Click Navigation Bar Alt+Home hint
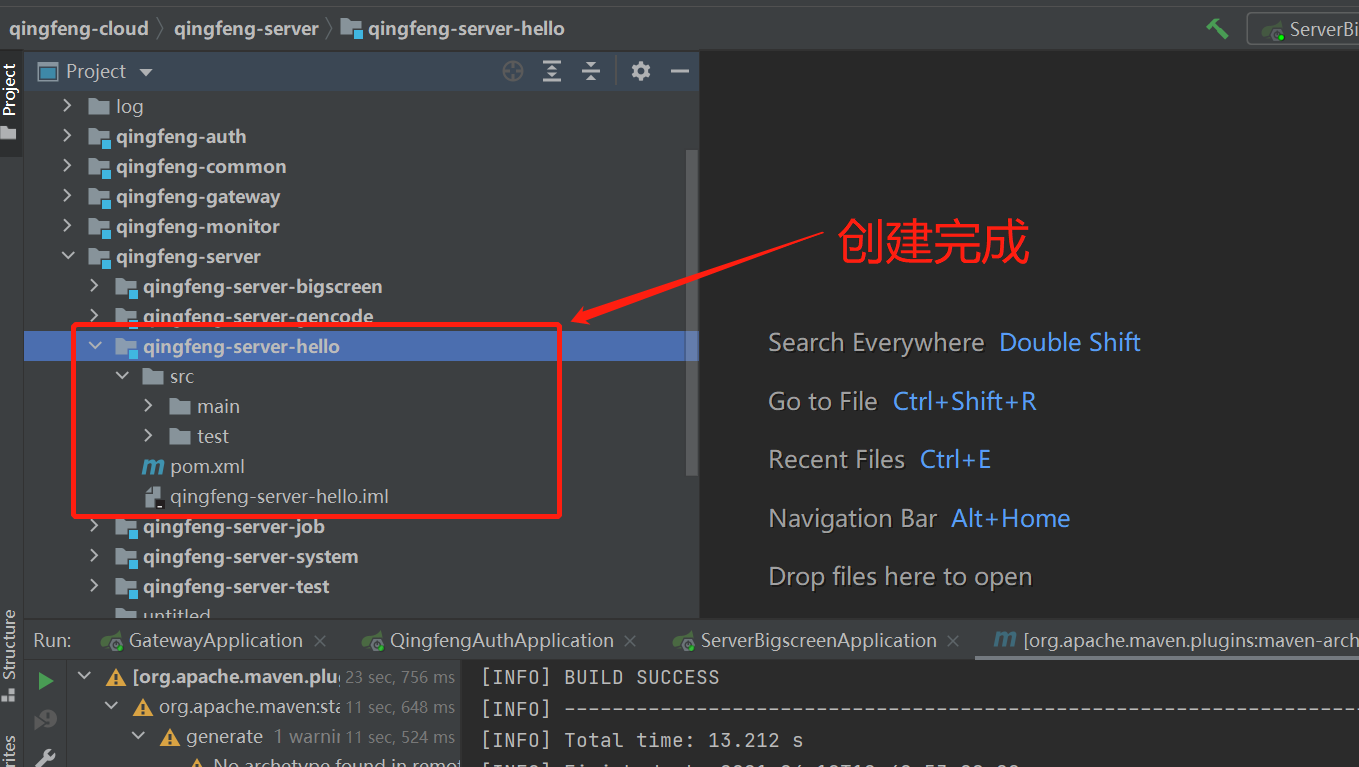The width and height of the screenshot is (1359, 767). 919,518
